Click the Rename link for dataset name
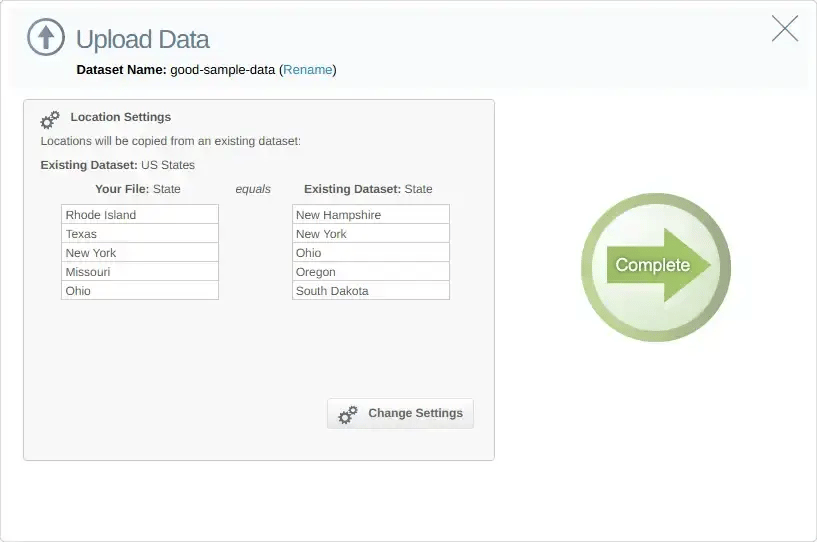The image size is (817, 542). [x=307, y=70]
